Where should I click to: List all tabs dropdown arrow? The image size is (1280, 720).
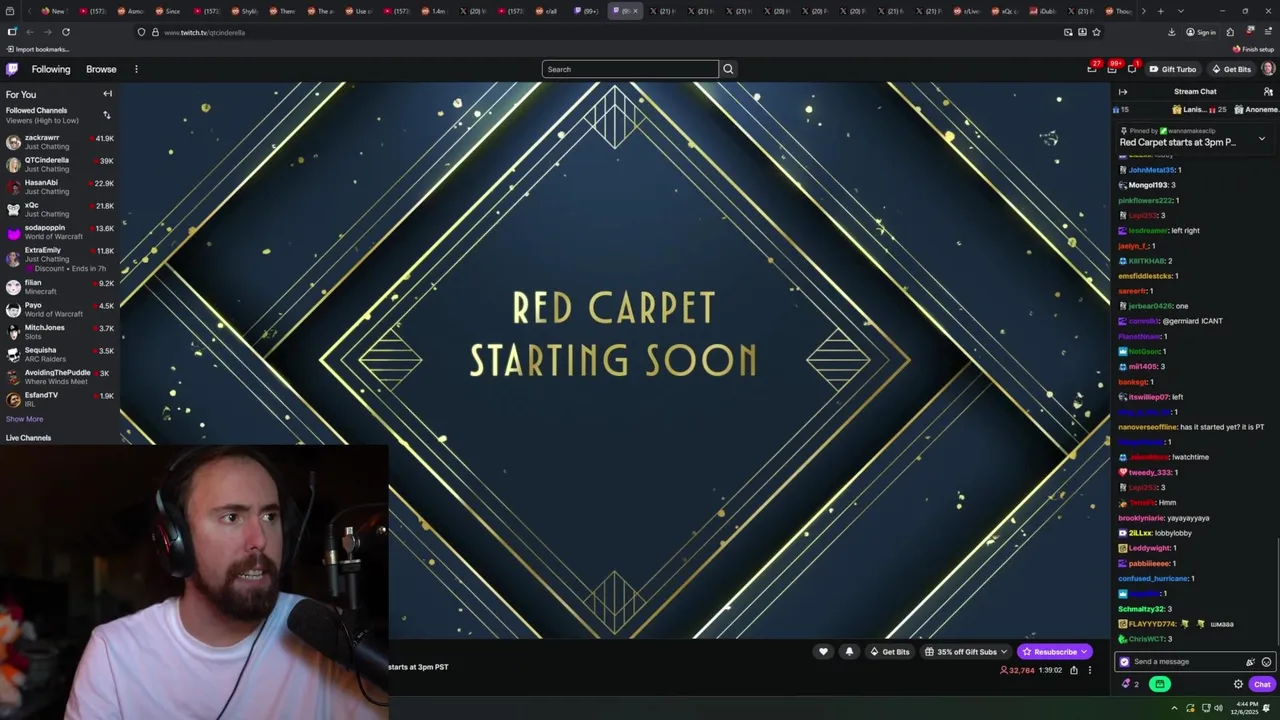click(x=1181, y=11)
